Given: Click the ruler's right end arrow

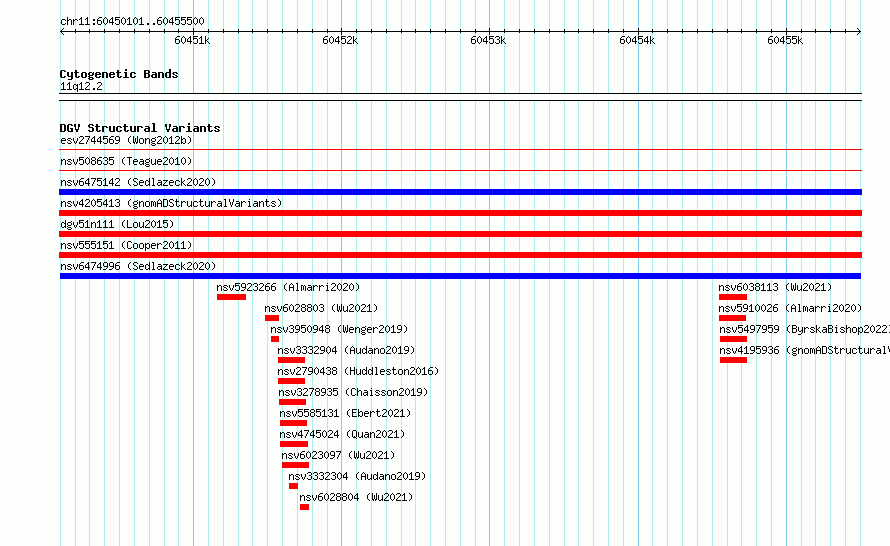Looking at the screenshot, I should coord(859,32).
